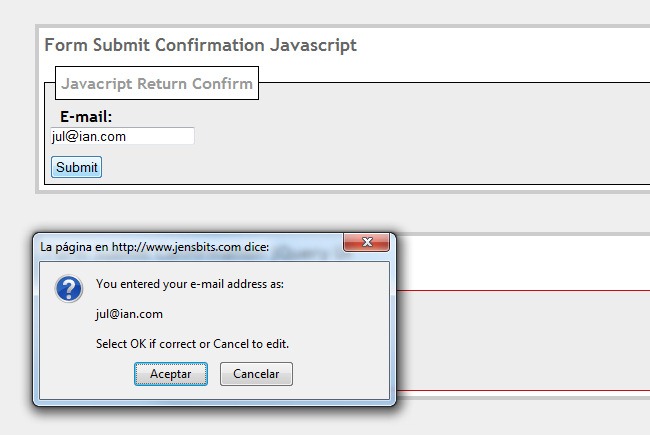This screenshot has width=650, height=435.
Task: Select the Javacript Return Confirm legend
Action: coord(157,83)
